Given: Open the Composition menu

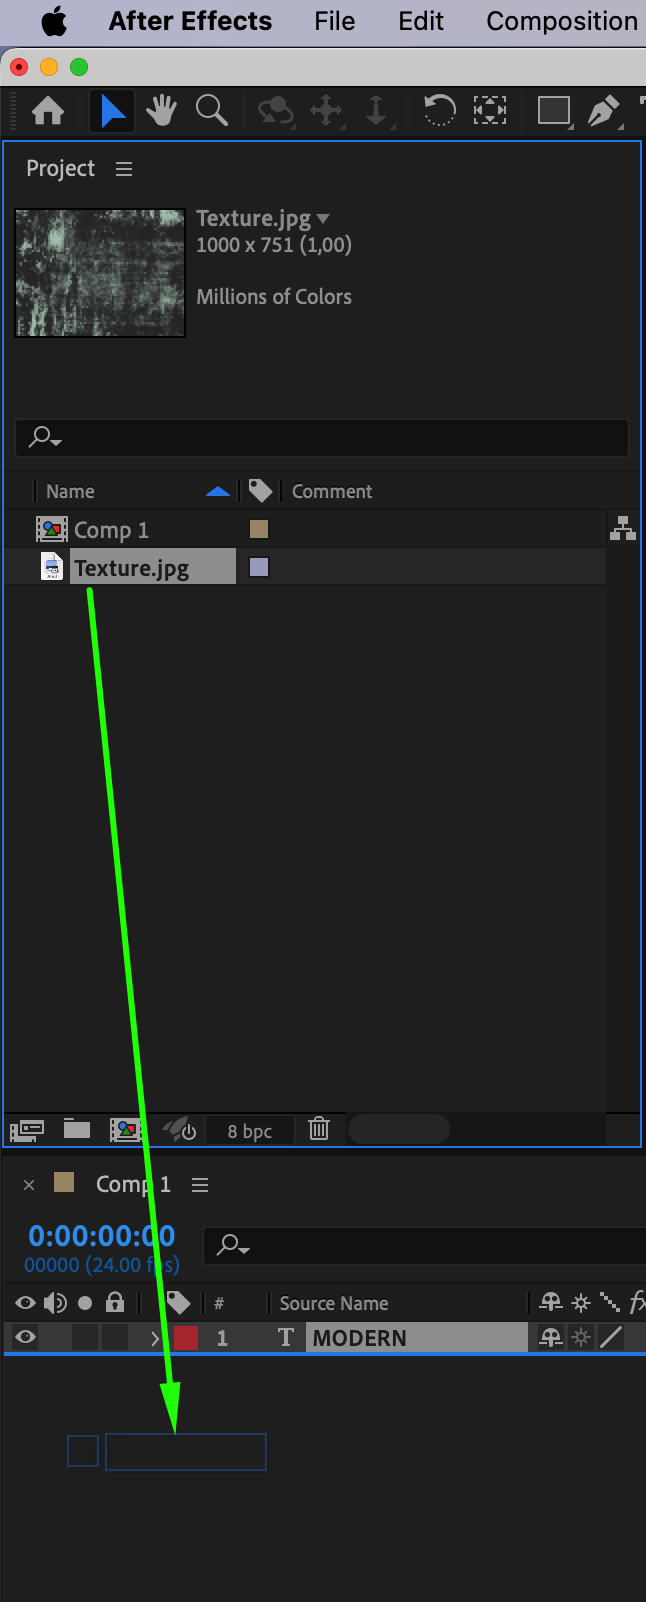Looking at the screenshot, I should click(x=562, y=21).
